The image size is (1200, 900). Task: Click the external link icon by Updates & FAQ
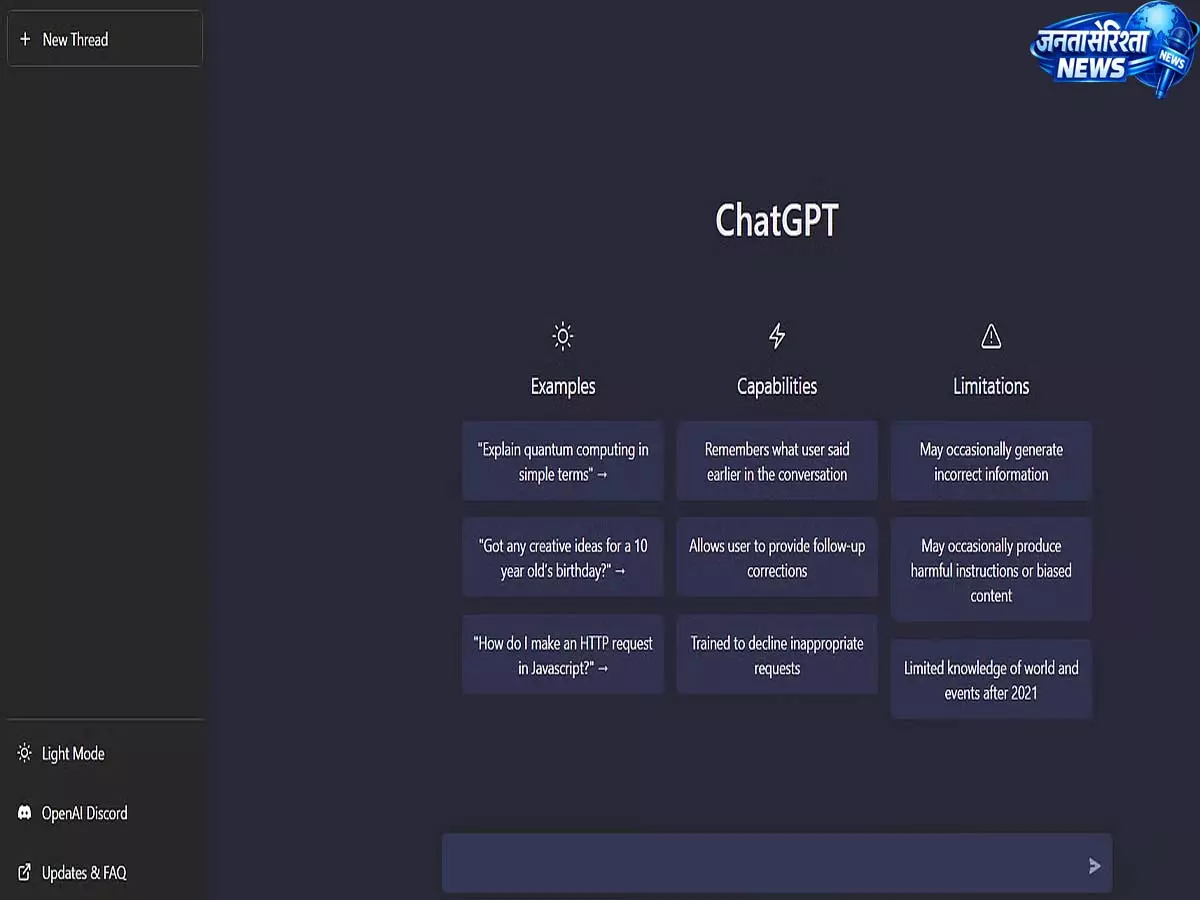pos(25,873)
